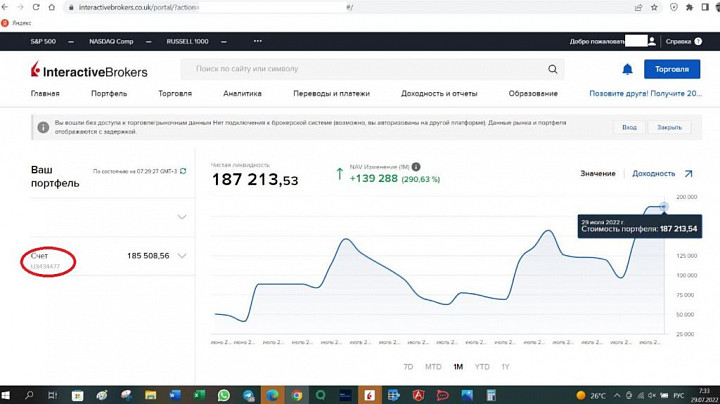This screenshot has height=404, width=720.
Task: Open WhatsApp from taskbar
Action: coord(224,395)
